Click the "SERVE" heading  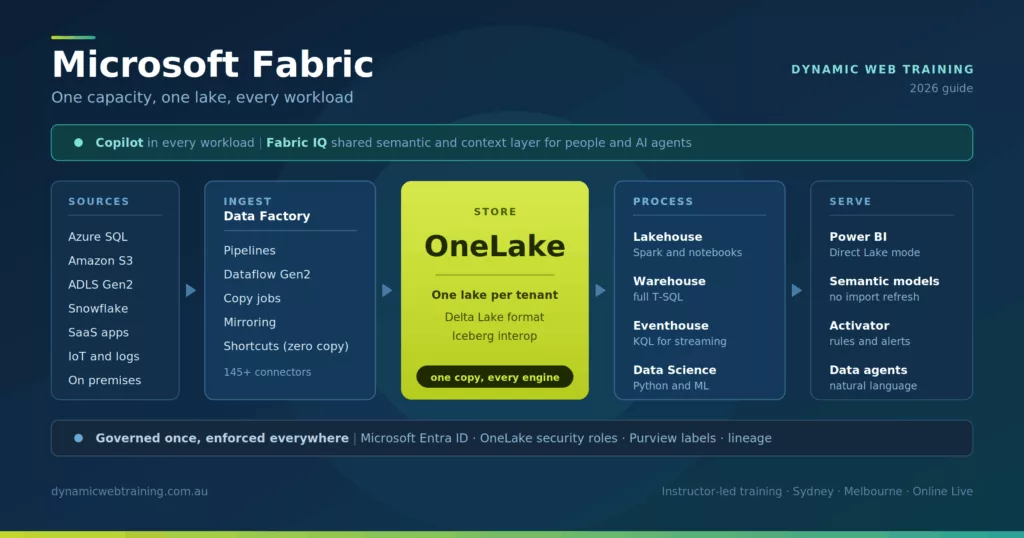(x=850, y=201)
